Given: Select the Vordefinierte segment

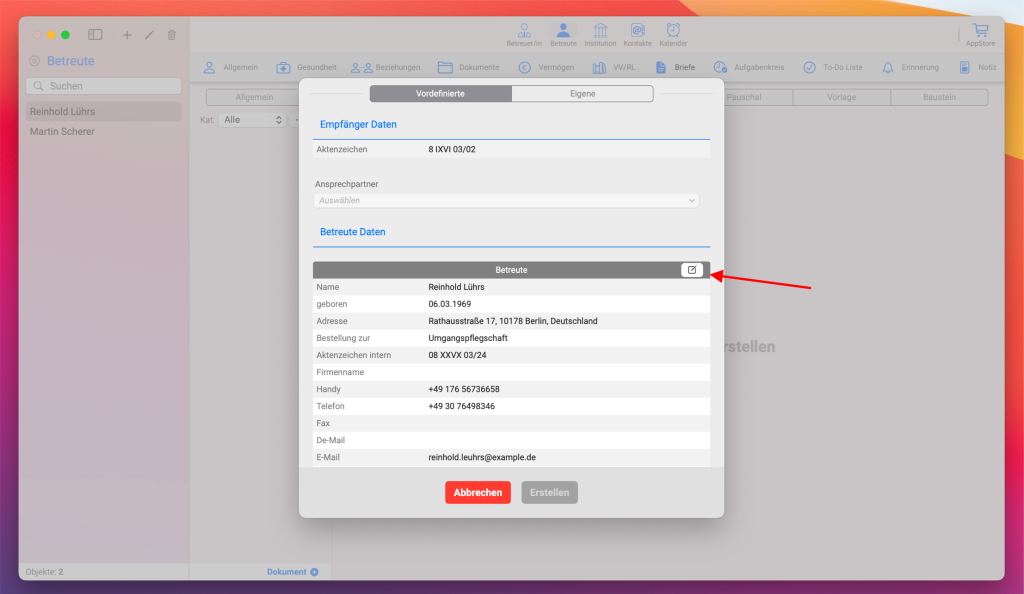Looking at the screenshot, I should (440, 94).
